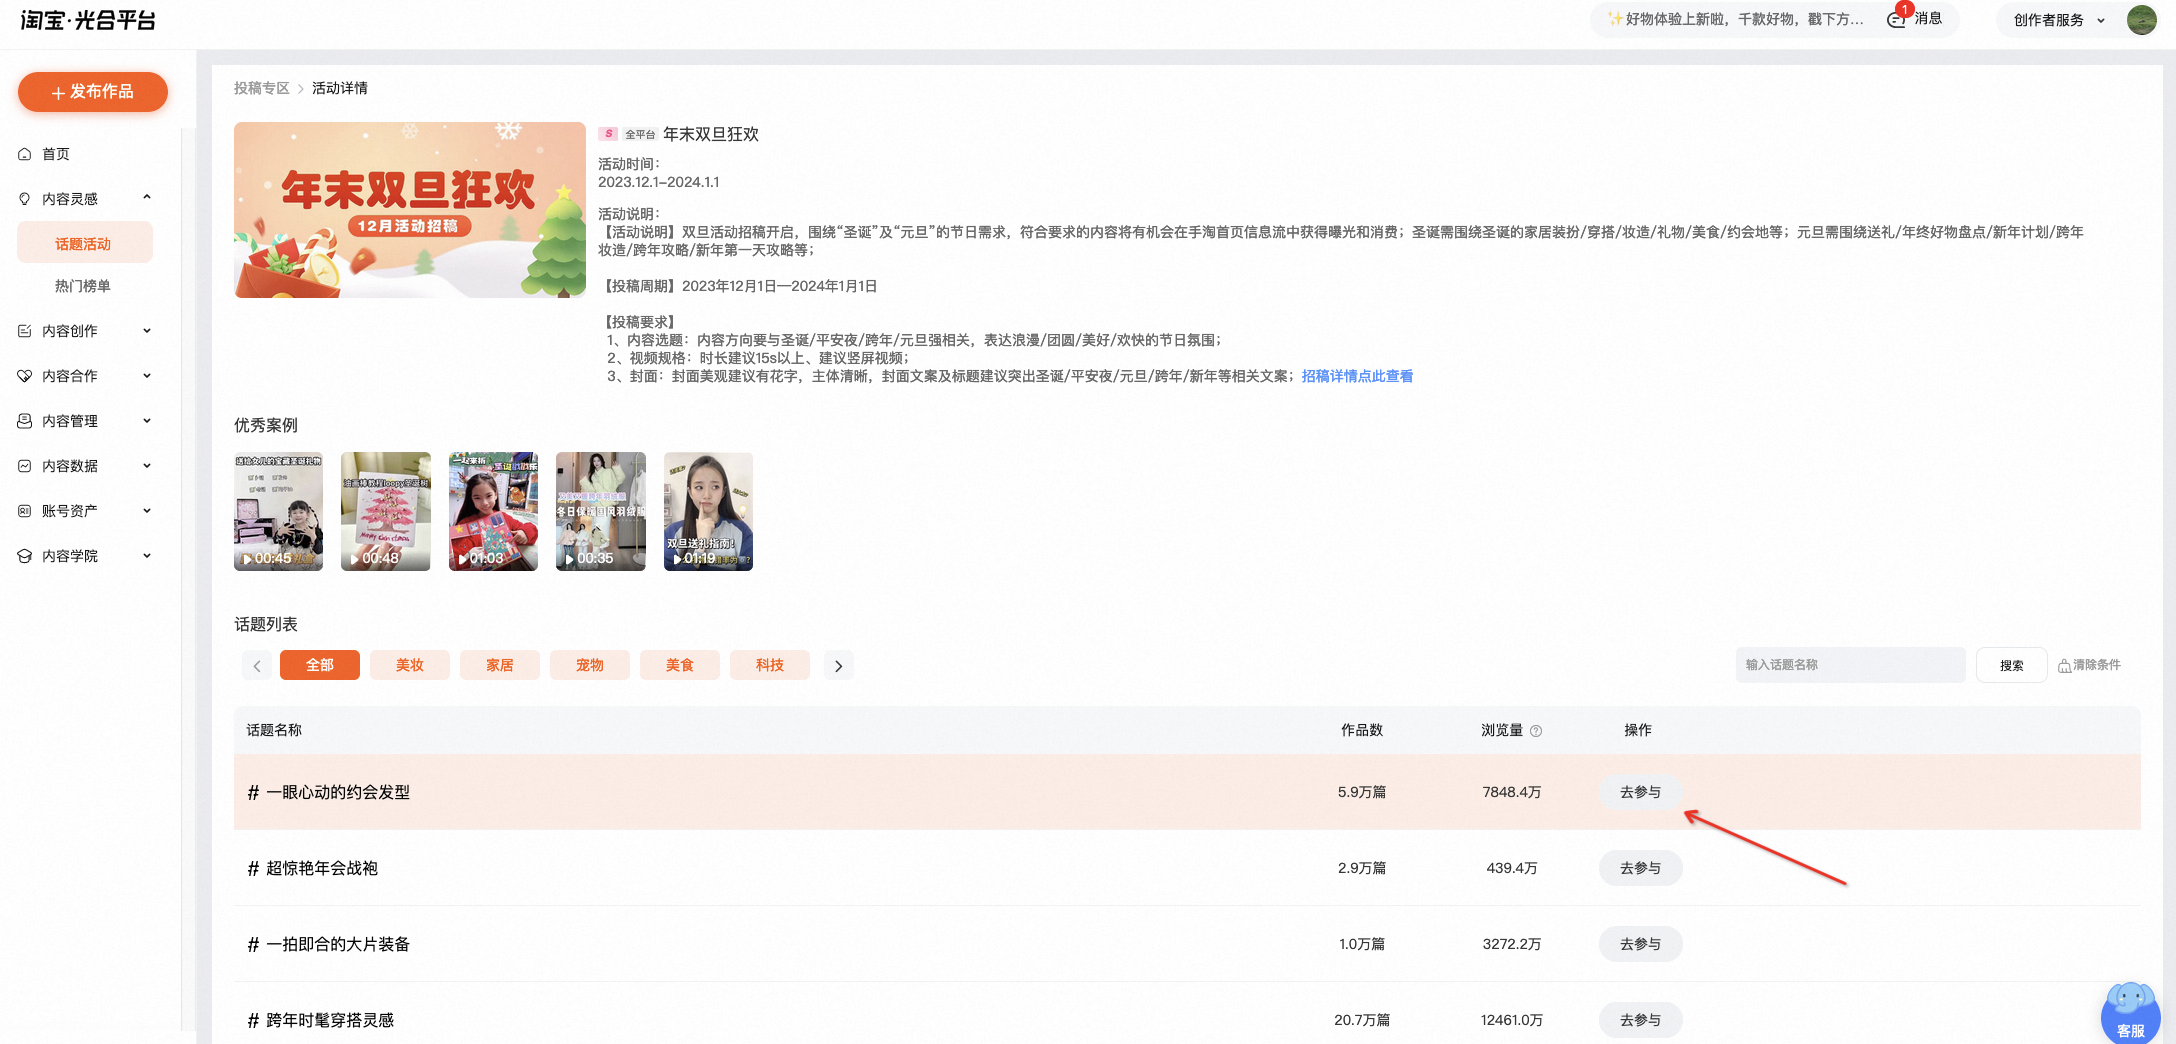Play the 01:19 example video
Image resolution: width=2176 pixels, height=1044 pixels.
click(x=708, y=511)
